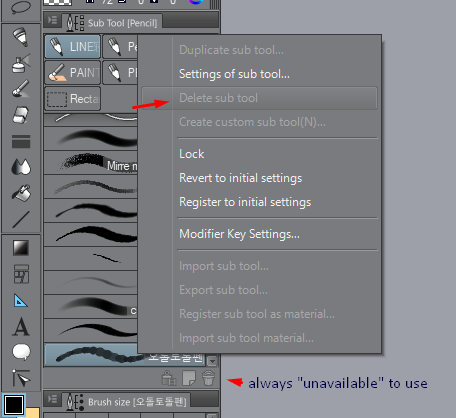The image size is (456, 418).
Task: Select the Lasso selection tool
Action: 21,7
